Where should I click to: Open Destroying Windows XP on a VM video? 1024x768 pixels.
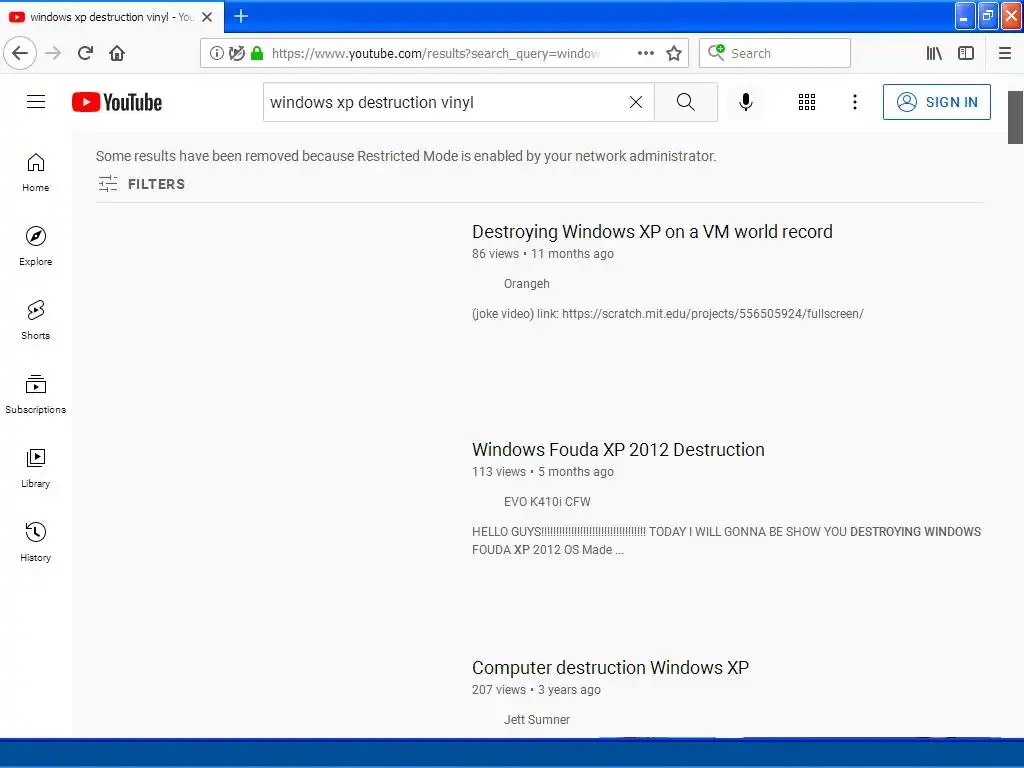point(652,232)
